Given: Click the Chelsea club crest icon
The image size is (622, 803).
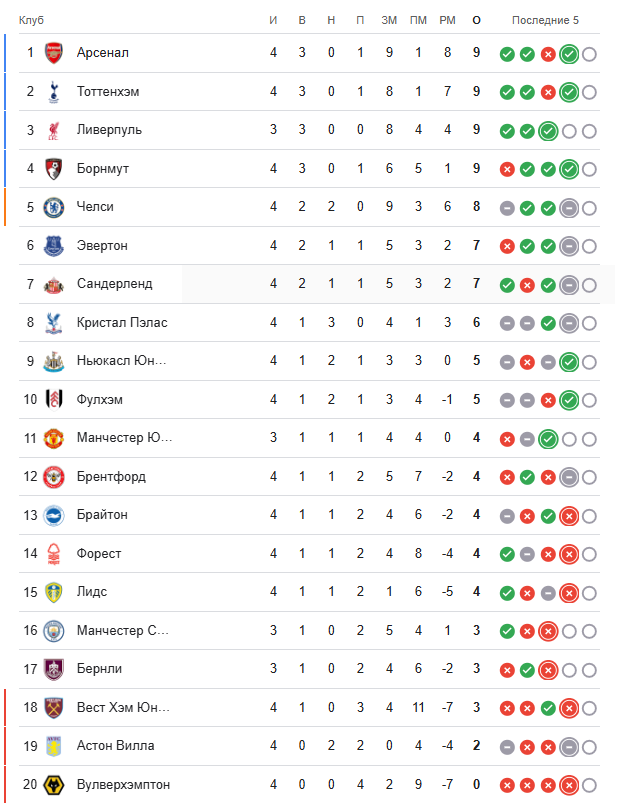Looking at the screenshot, I should [54, 207].
